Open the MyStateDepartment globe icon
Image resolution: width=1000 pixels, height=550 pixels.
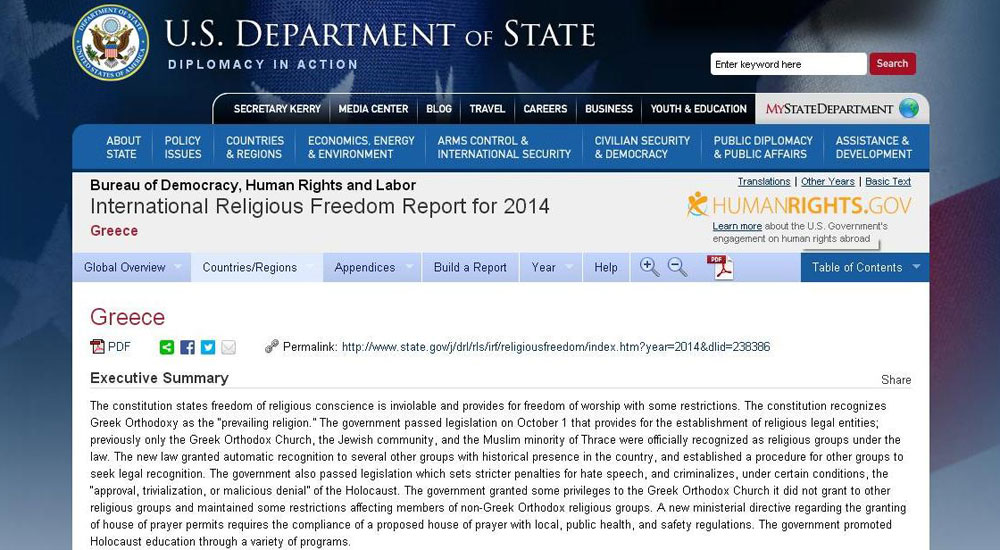[909, 108]
